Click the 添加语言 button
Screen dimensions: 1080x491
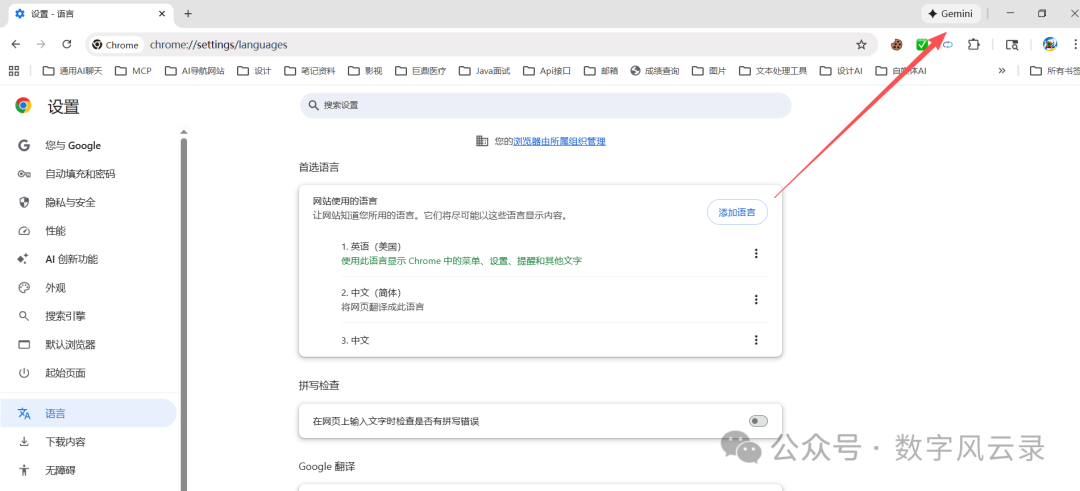(x=737, y=213)
